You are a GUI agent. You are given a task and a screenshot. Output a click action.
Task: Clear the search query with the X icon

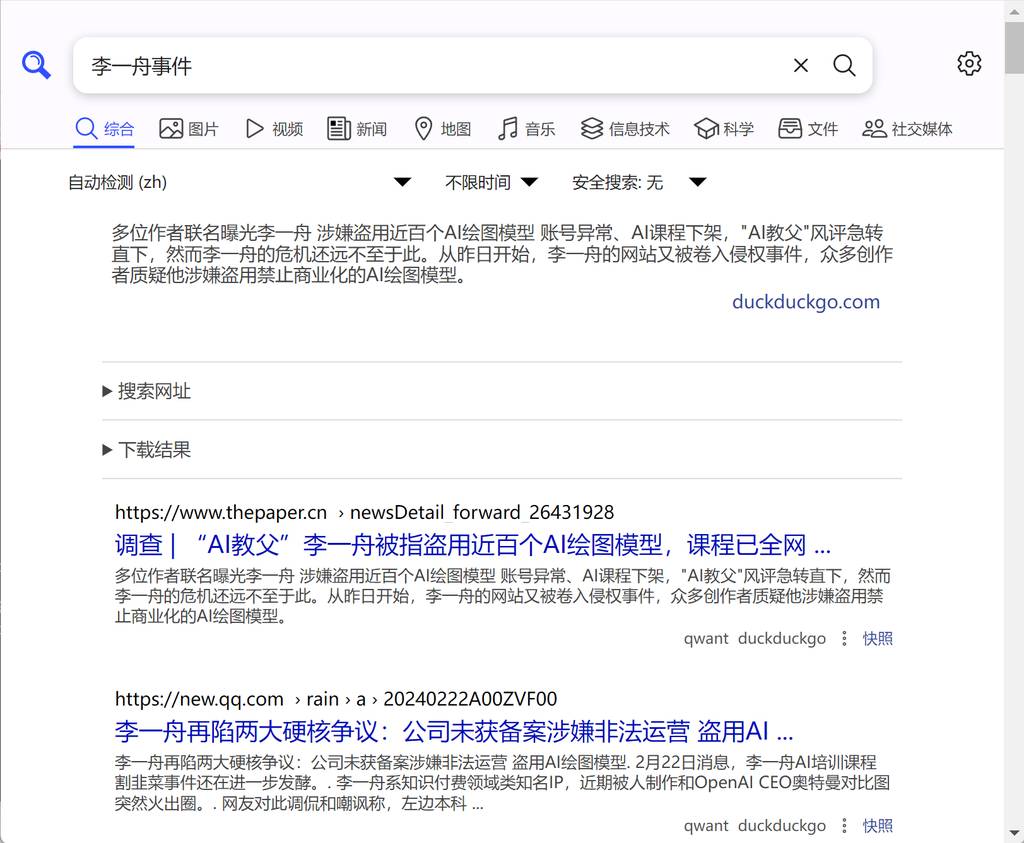[800, 66]
